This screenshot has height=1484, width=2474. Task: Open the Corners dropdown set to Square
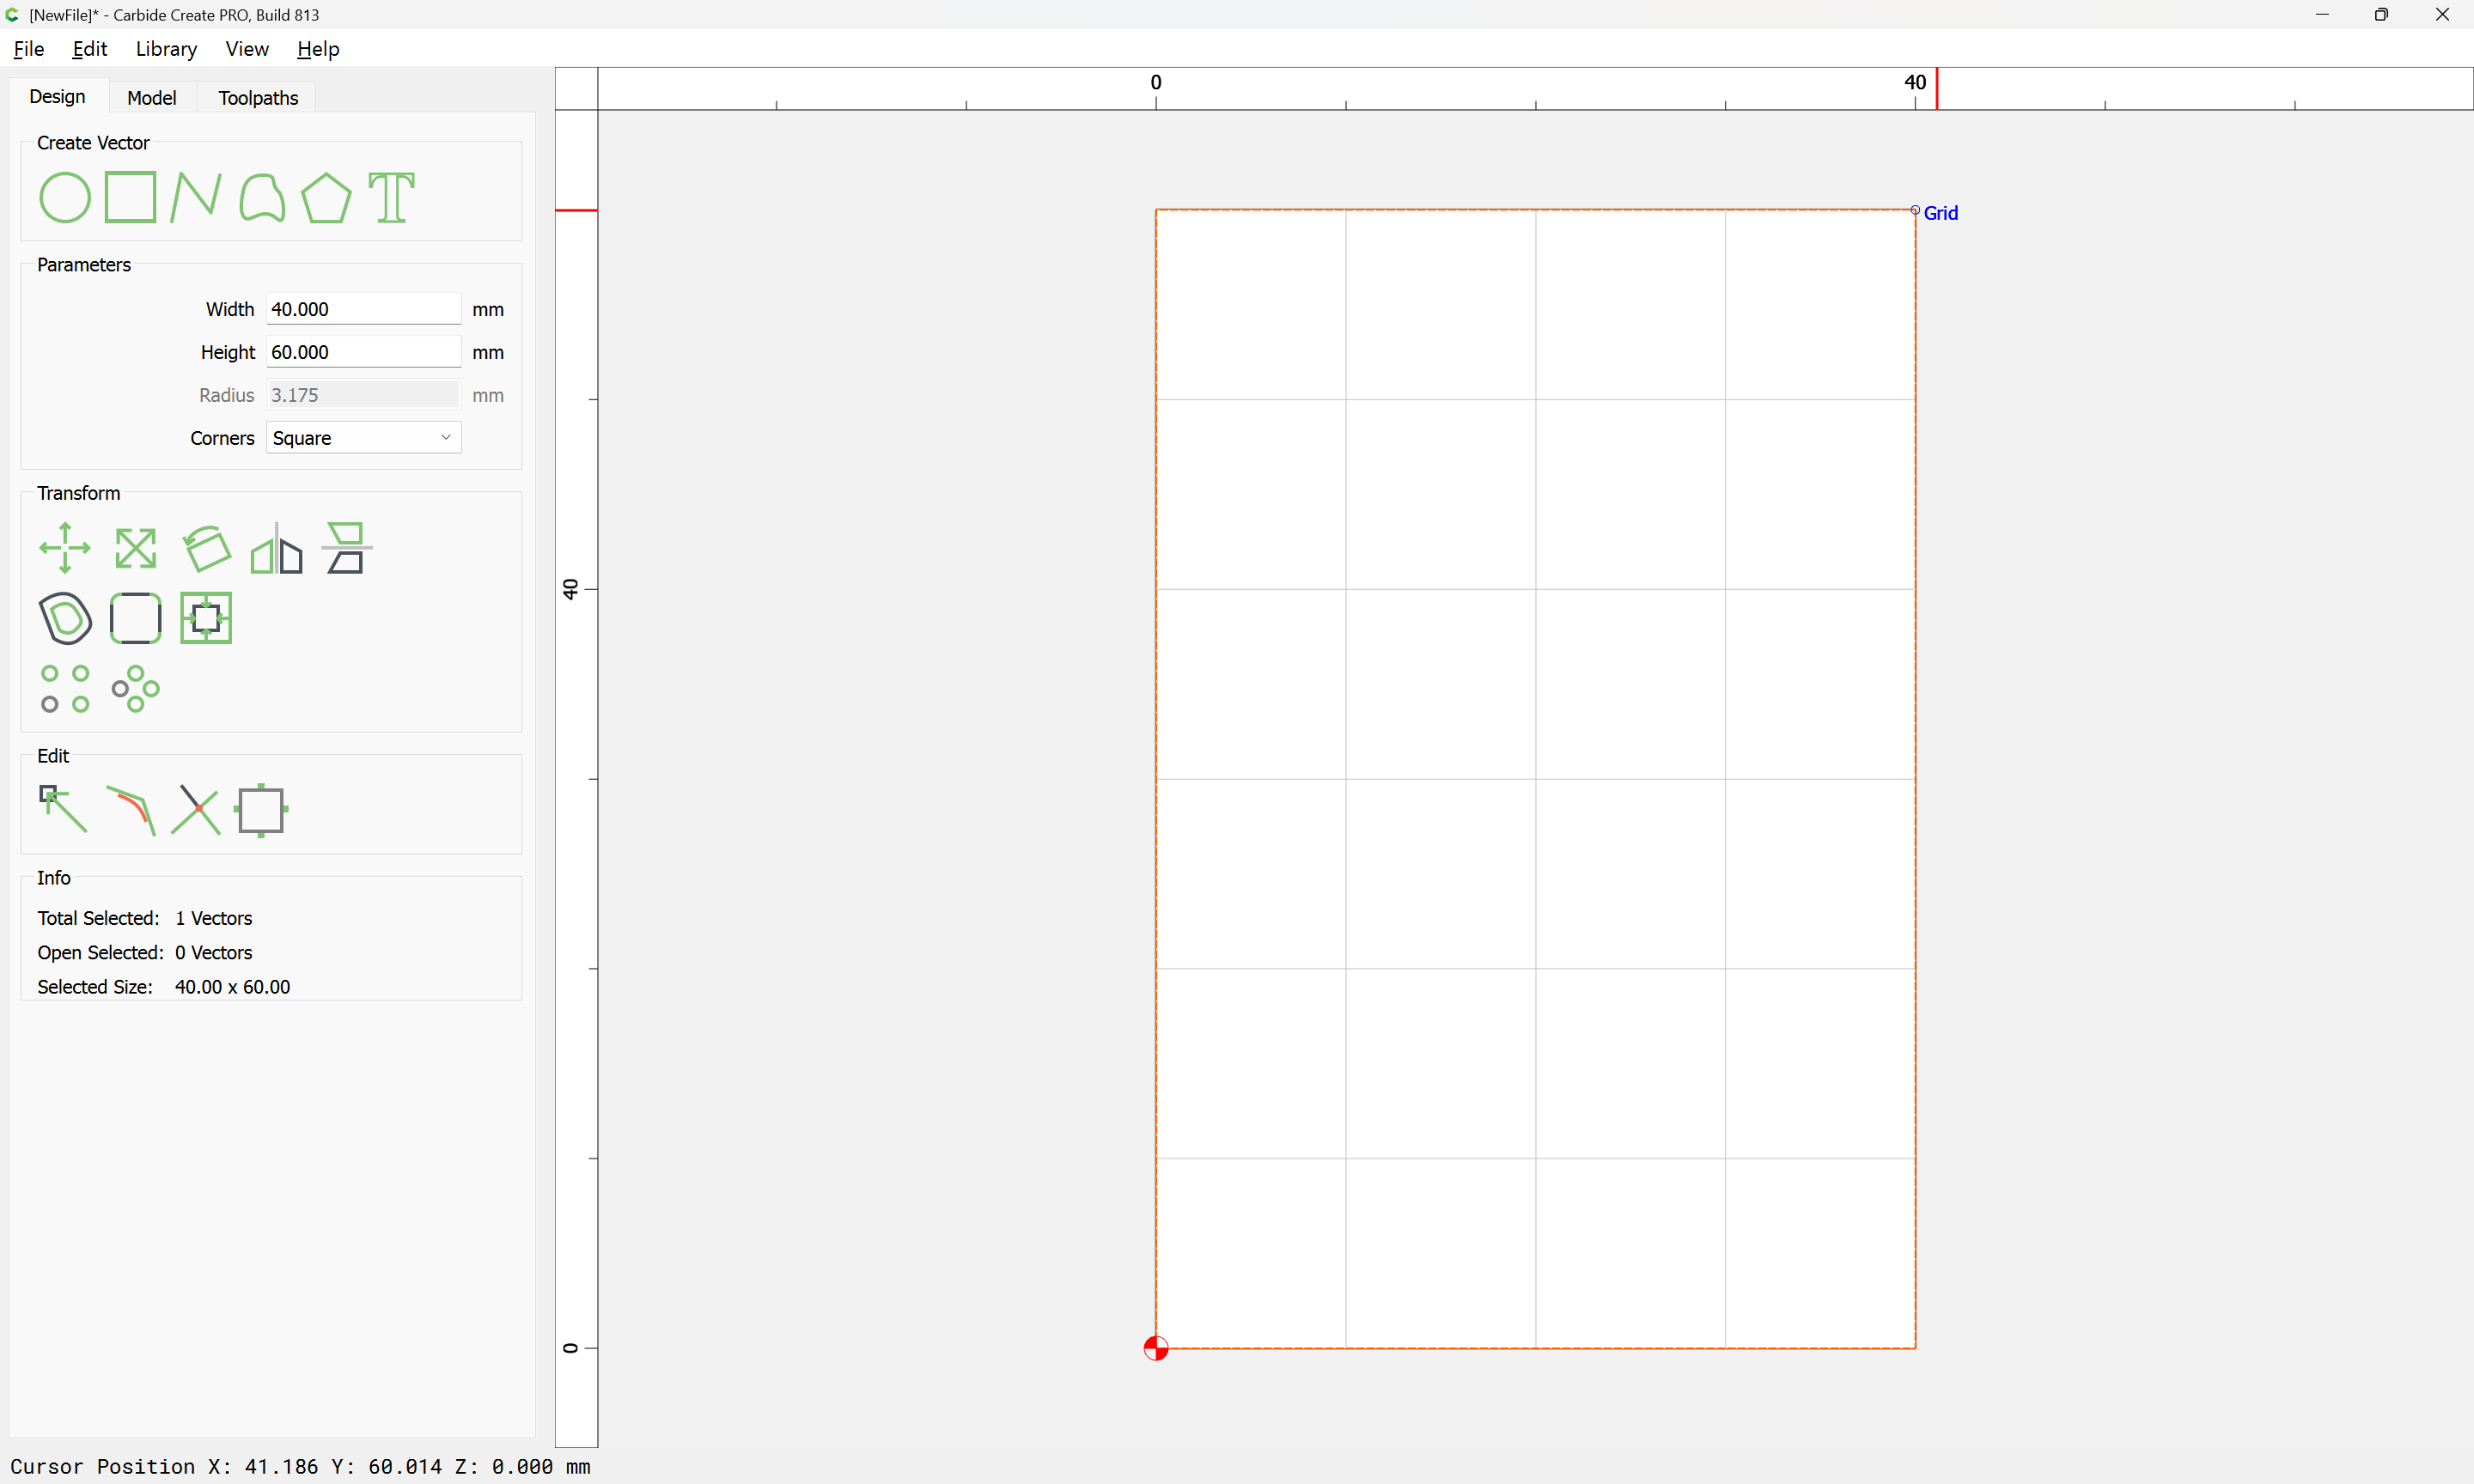(363, 438)
